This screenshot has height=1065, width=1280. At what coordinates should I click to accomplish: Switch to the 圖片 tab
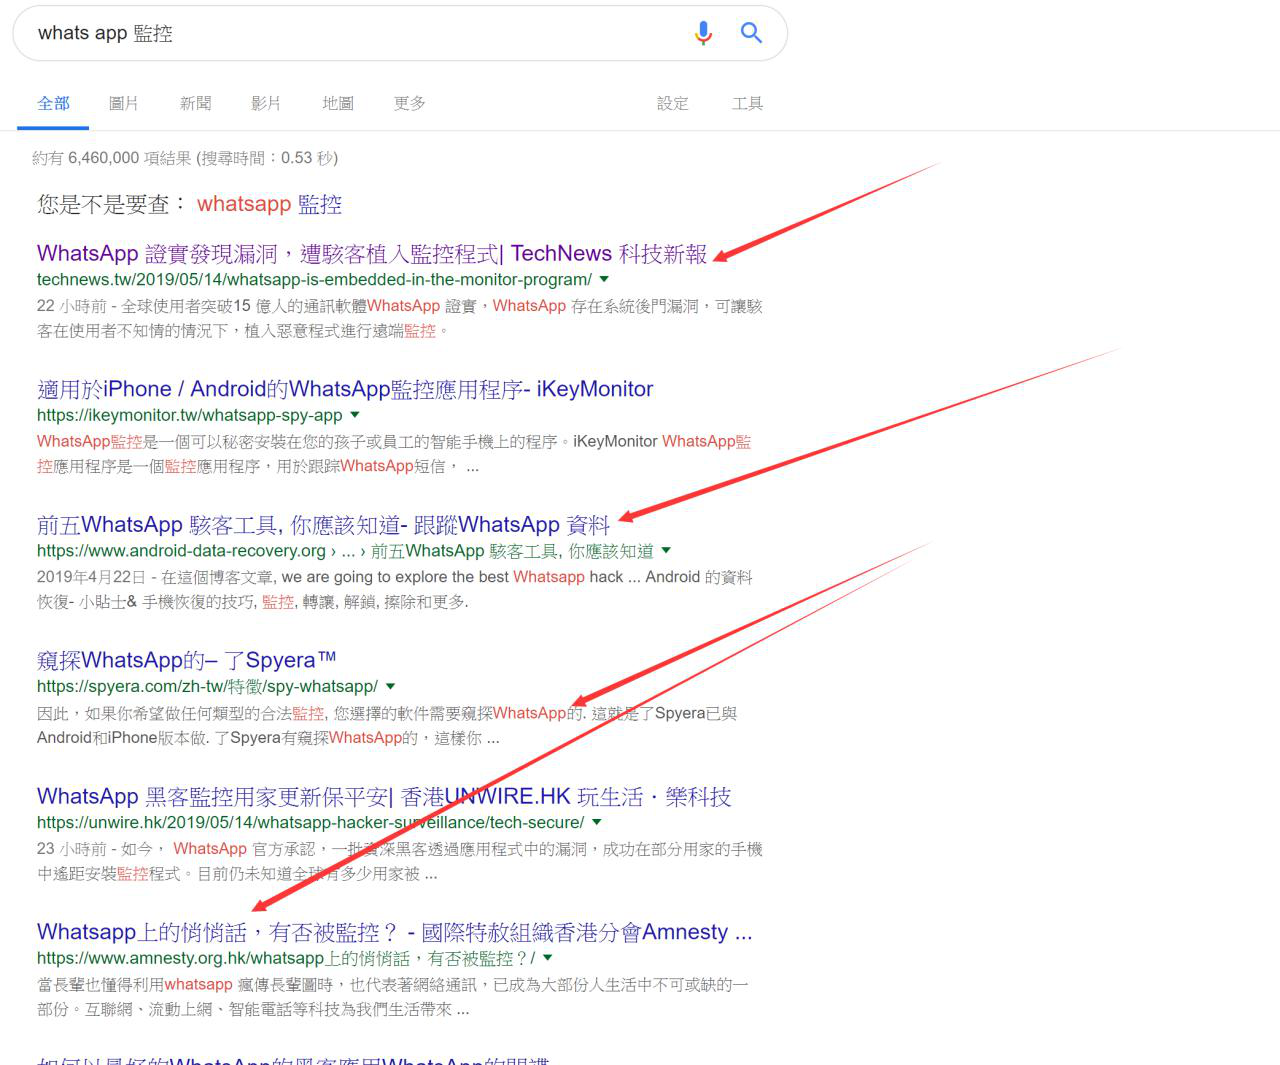124,103
